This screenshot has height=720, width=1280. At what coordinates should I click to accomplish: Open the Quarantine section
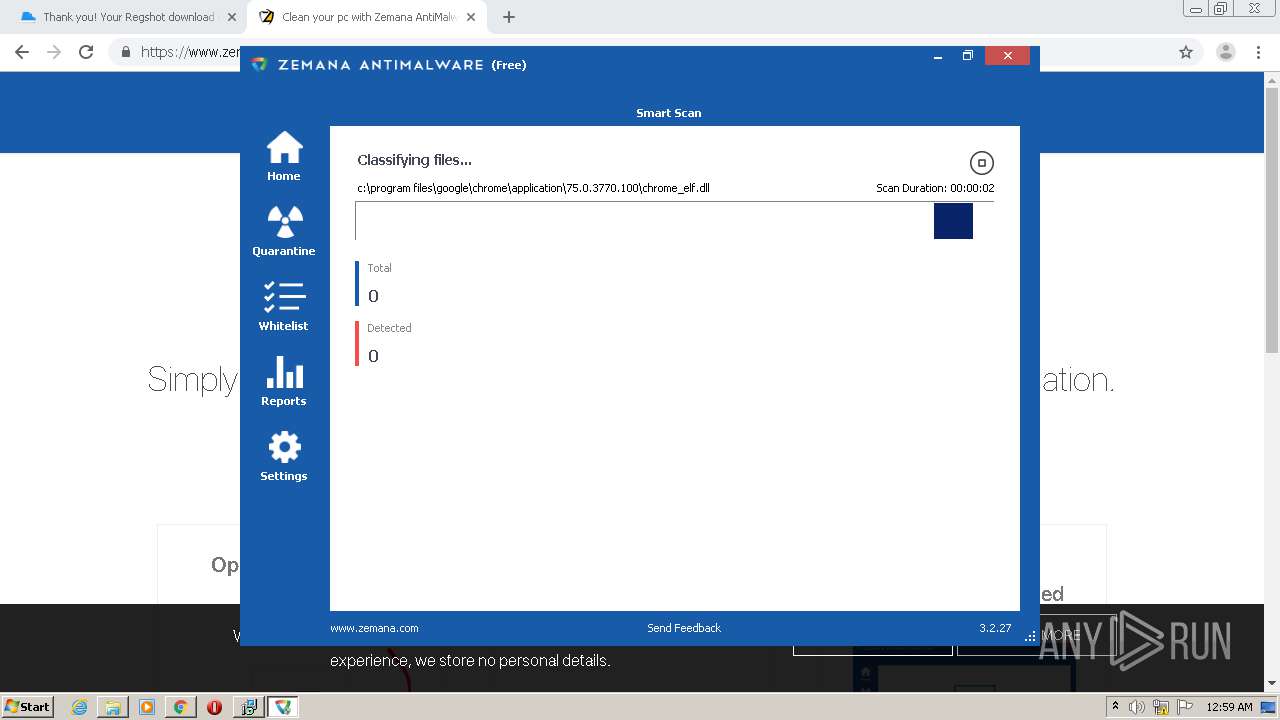click(284, 232)
